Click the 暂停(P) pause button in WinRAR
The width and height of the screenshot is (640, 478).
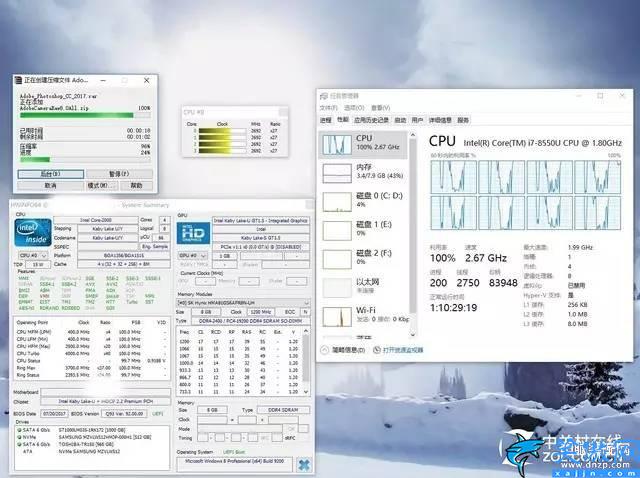click(119, 174)
